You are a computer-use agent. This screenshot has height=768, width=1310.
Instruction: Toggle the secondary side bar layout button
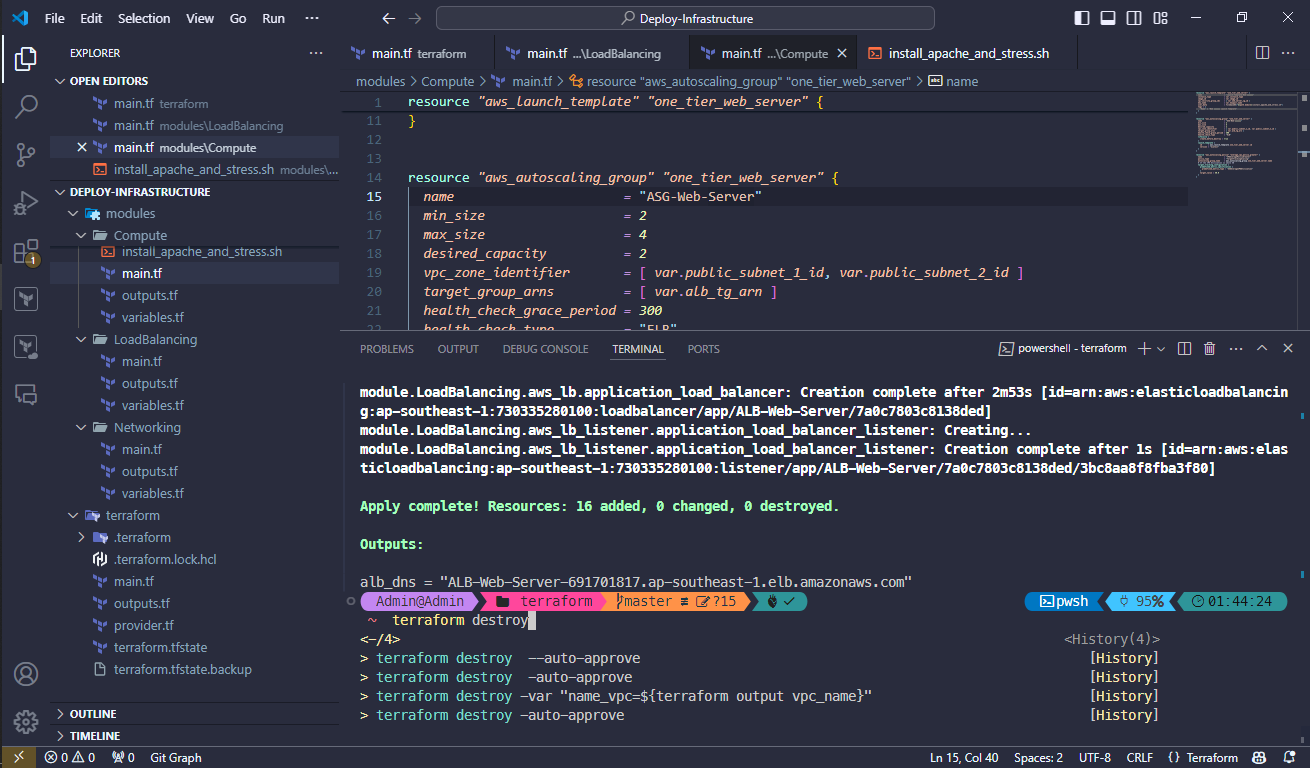tap(1134, 18)
